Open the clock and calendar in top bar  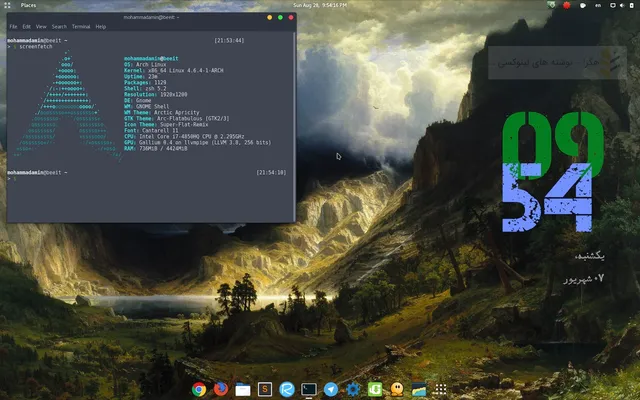(320, 5)
